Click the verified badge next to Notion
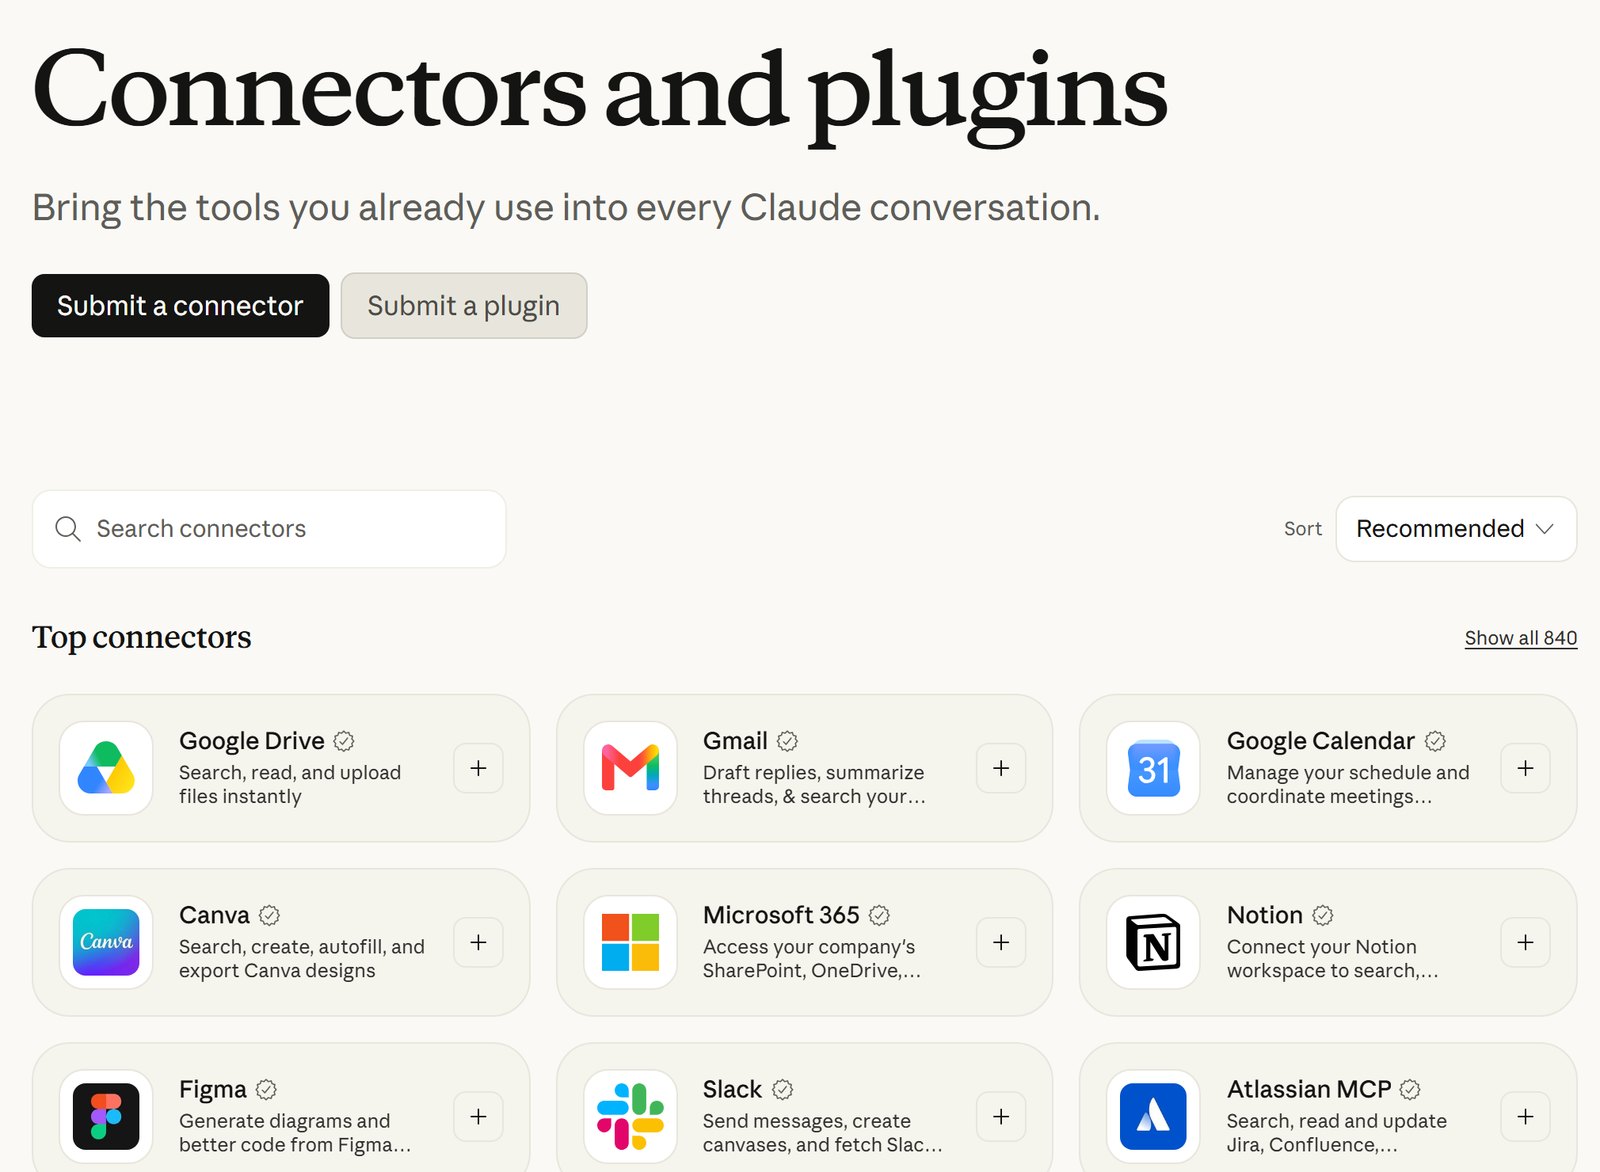The height and width of the screenshot is (1172, 1600). [1322, 915]
